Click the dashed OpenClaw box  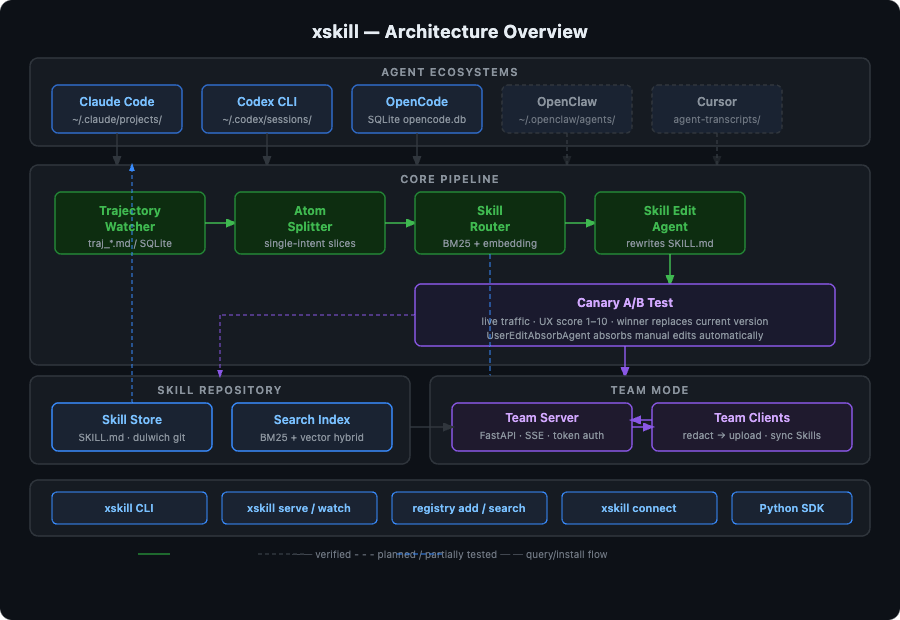pyautogui.click(x=567, y=109)
